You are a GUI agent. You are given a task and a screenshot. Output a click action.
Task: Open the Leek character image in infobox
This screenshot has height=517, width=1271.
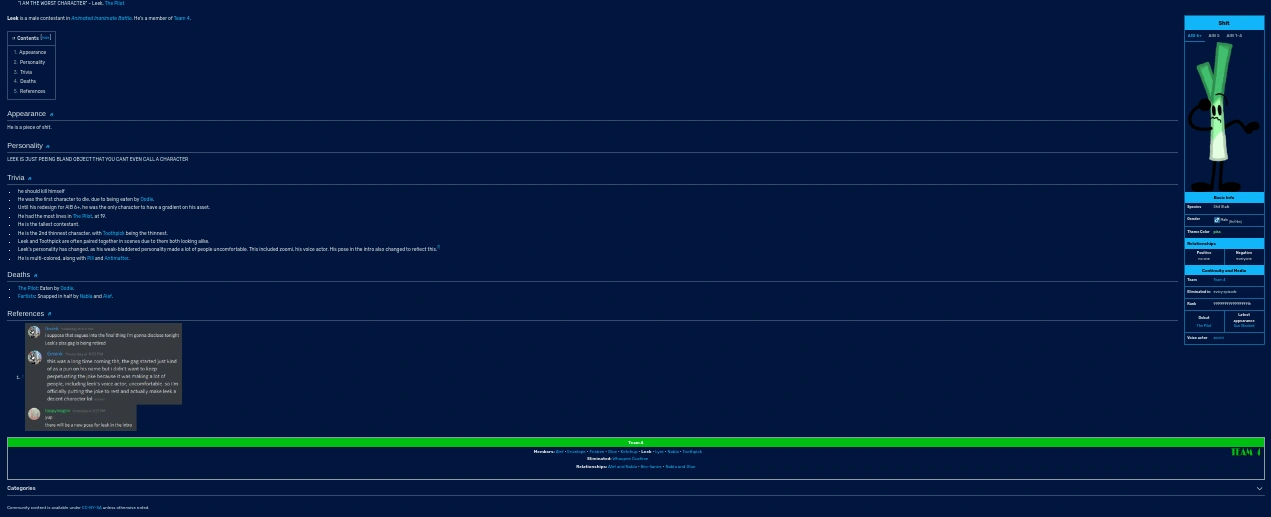(x=1222, y=116)
